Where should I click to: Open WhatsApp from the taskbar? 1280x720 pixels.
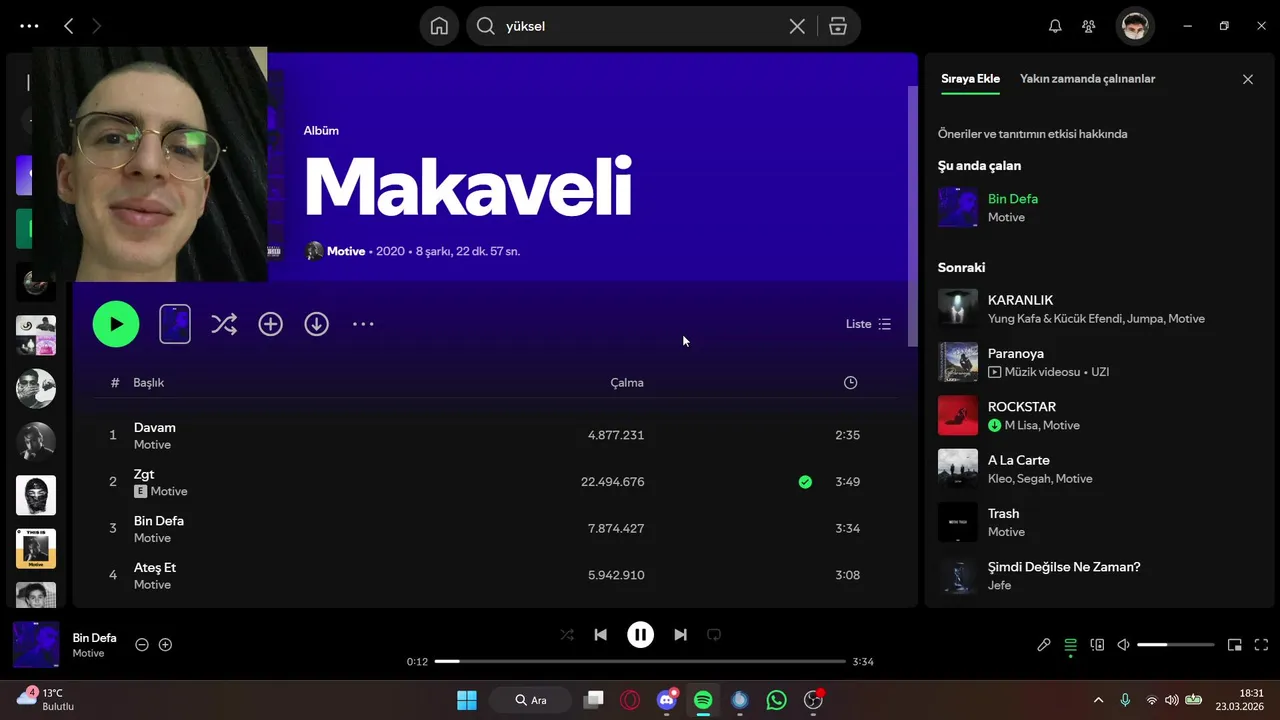point(777,700)
